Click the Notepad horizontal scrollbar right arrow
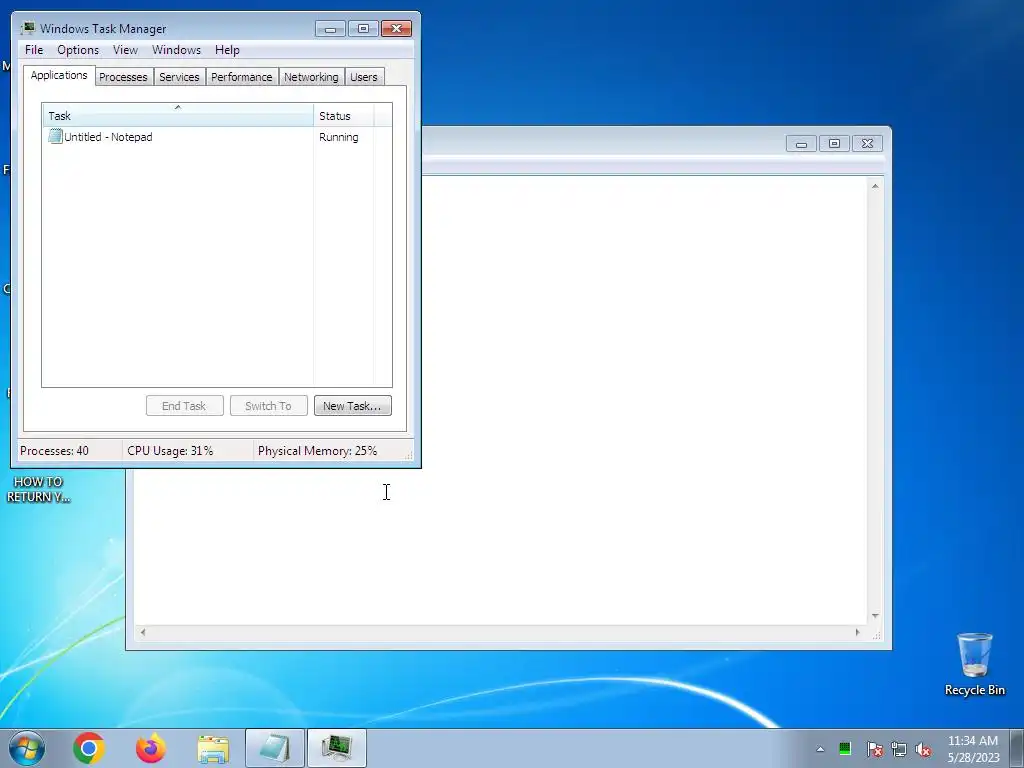 pyautogui.click(x=857, y=632)
